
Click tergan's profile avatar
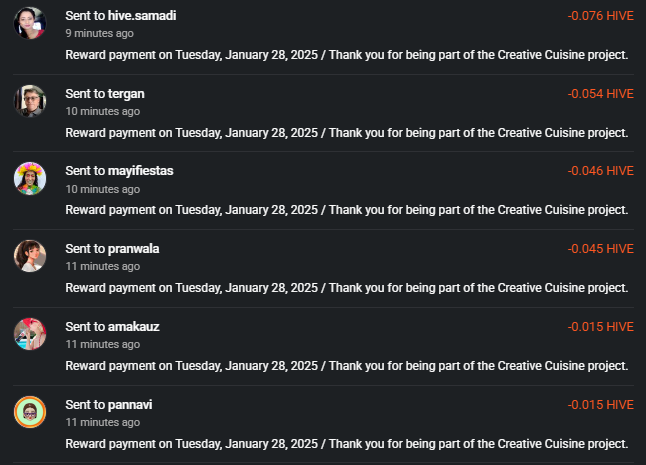(30, 101)
